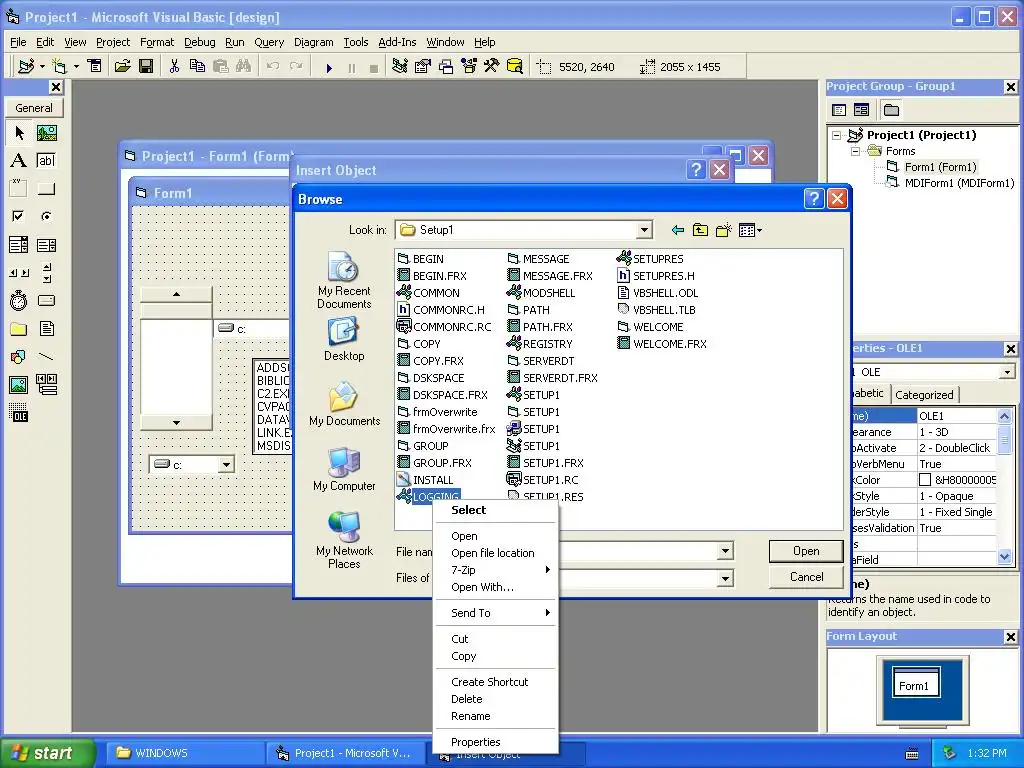Select the Line tool in toolbox
This screenshot has width=1024, height=768.
tap(46, 357)
